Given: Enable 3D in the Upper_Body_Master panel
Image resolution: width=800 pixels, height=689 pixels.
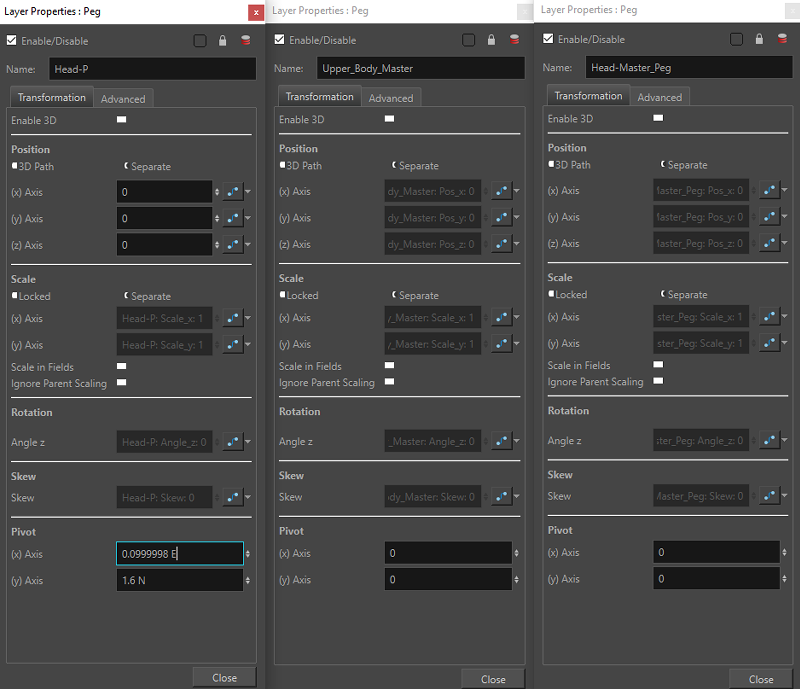Looking at the screenshot, I should [x=389, y=120].
